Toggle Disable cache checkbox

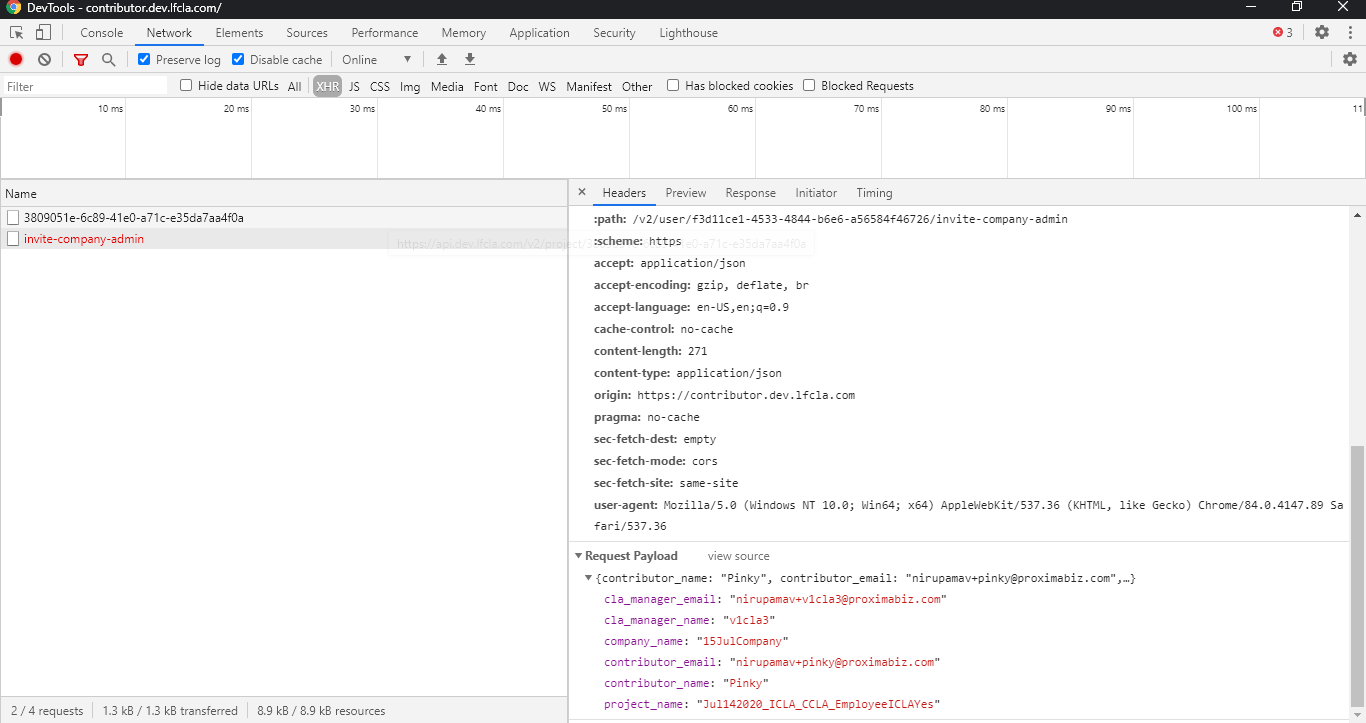pos(238,59)
